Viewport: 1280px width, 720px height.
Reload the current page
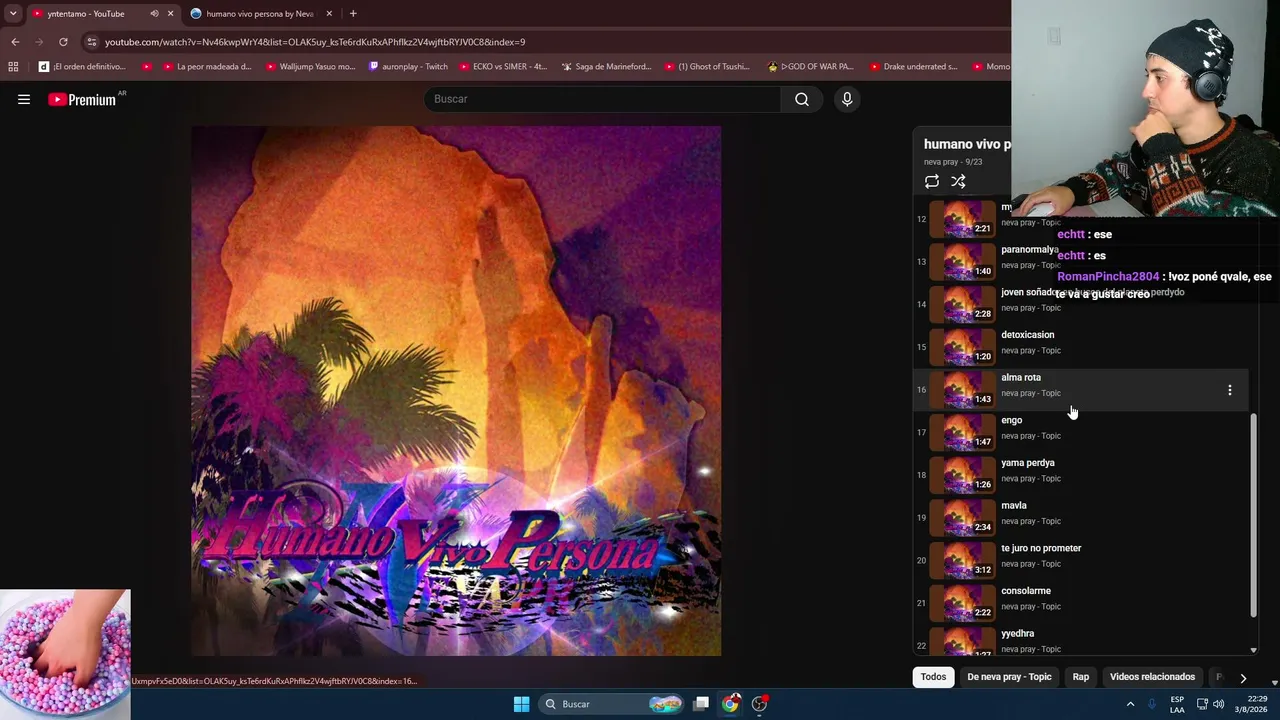[63, 42]
